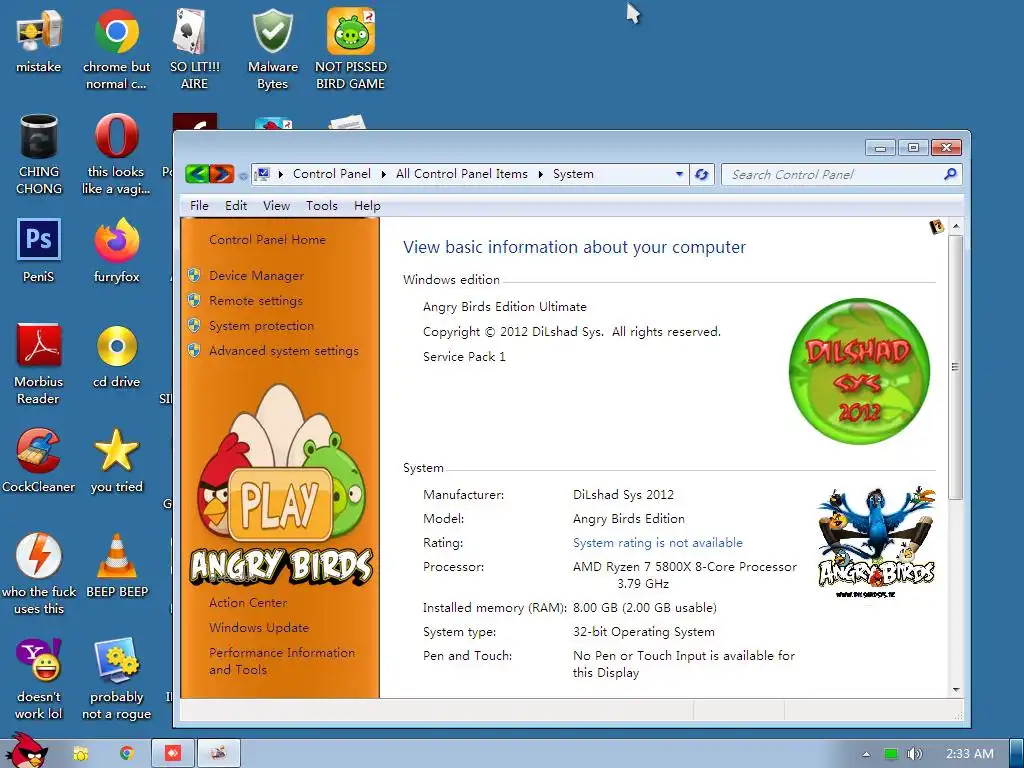Go to Control Panel Home
This screenshot has height=768, width=1024.
click(x=267, y=240)
